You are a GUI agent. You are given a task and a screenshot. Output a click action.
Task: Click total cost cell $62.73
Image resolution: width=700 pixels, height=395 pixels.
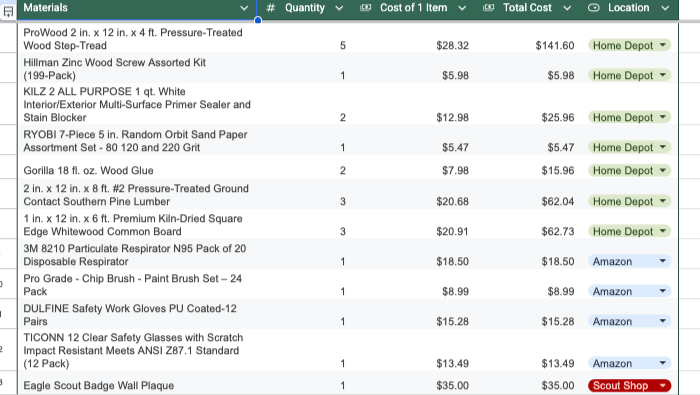(558, 231)
